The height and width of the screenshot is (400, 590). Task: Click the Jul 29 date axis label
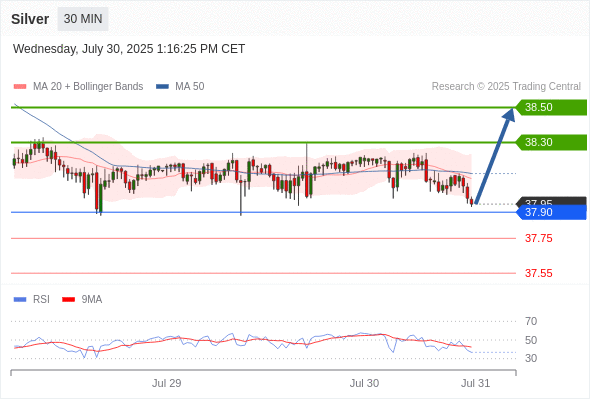[166, 383]
